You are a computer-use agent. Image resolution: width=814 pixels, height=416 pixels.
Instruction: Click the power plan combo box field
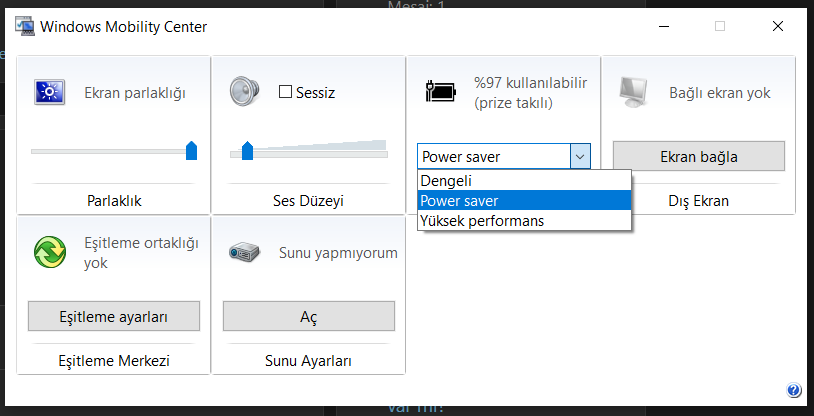[493, 156]
